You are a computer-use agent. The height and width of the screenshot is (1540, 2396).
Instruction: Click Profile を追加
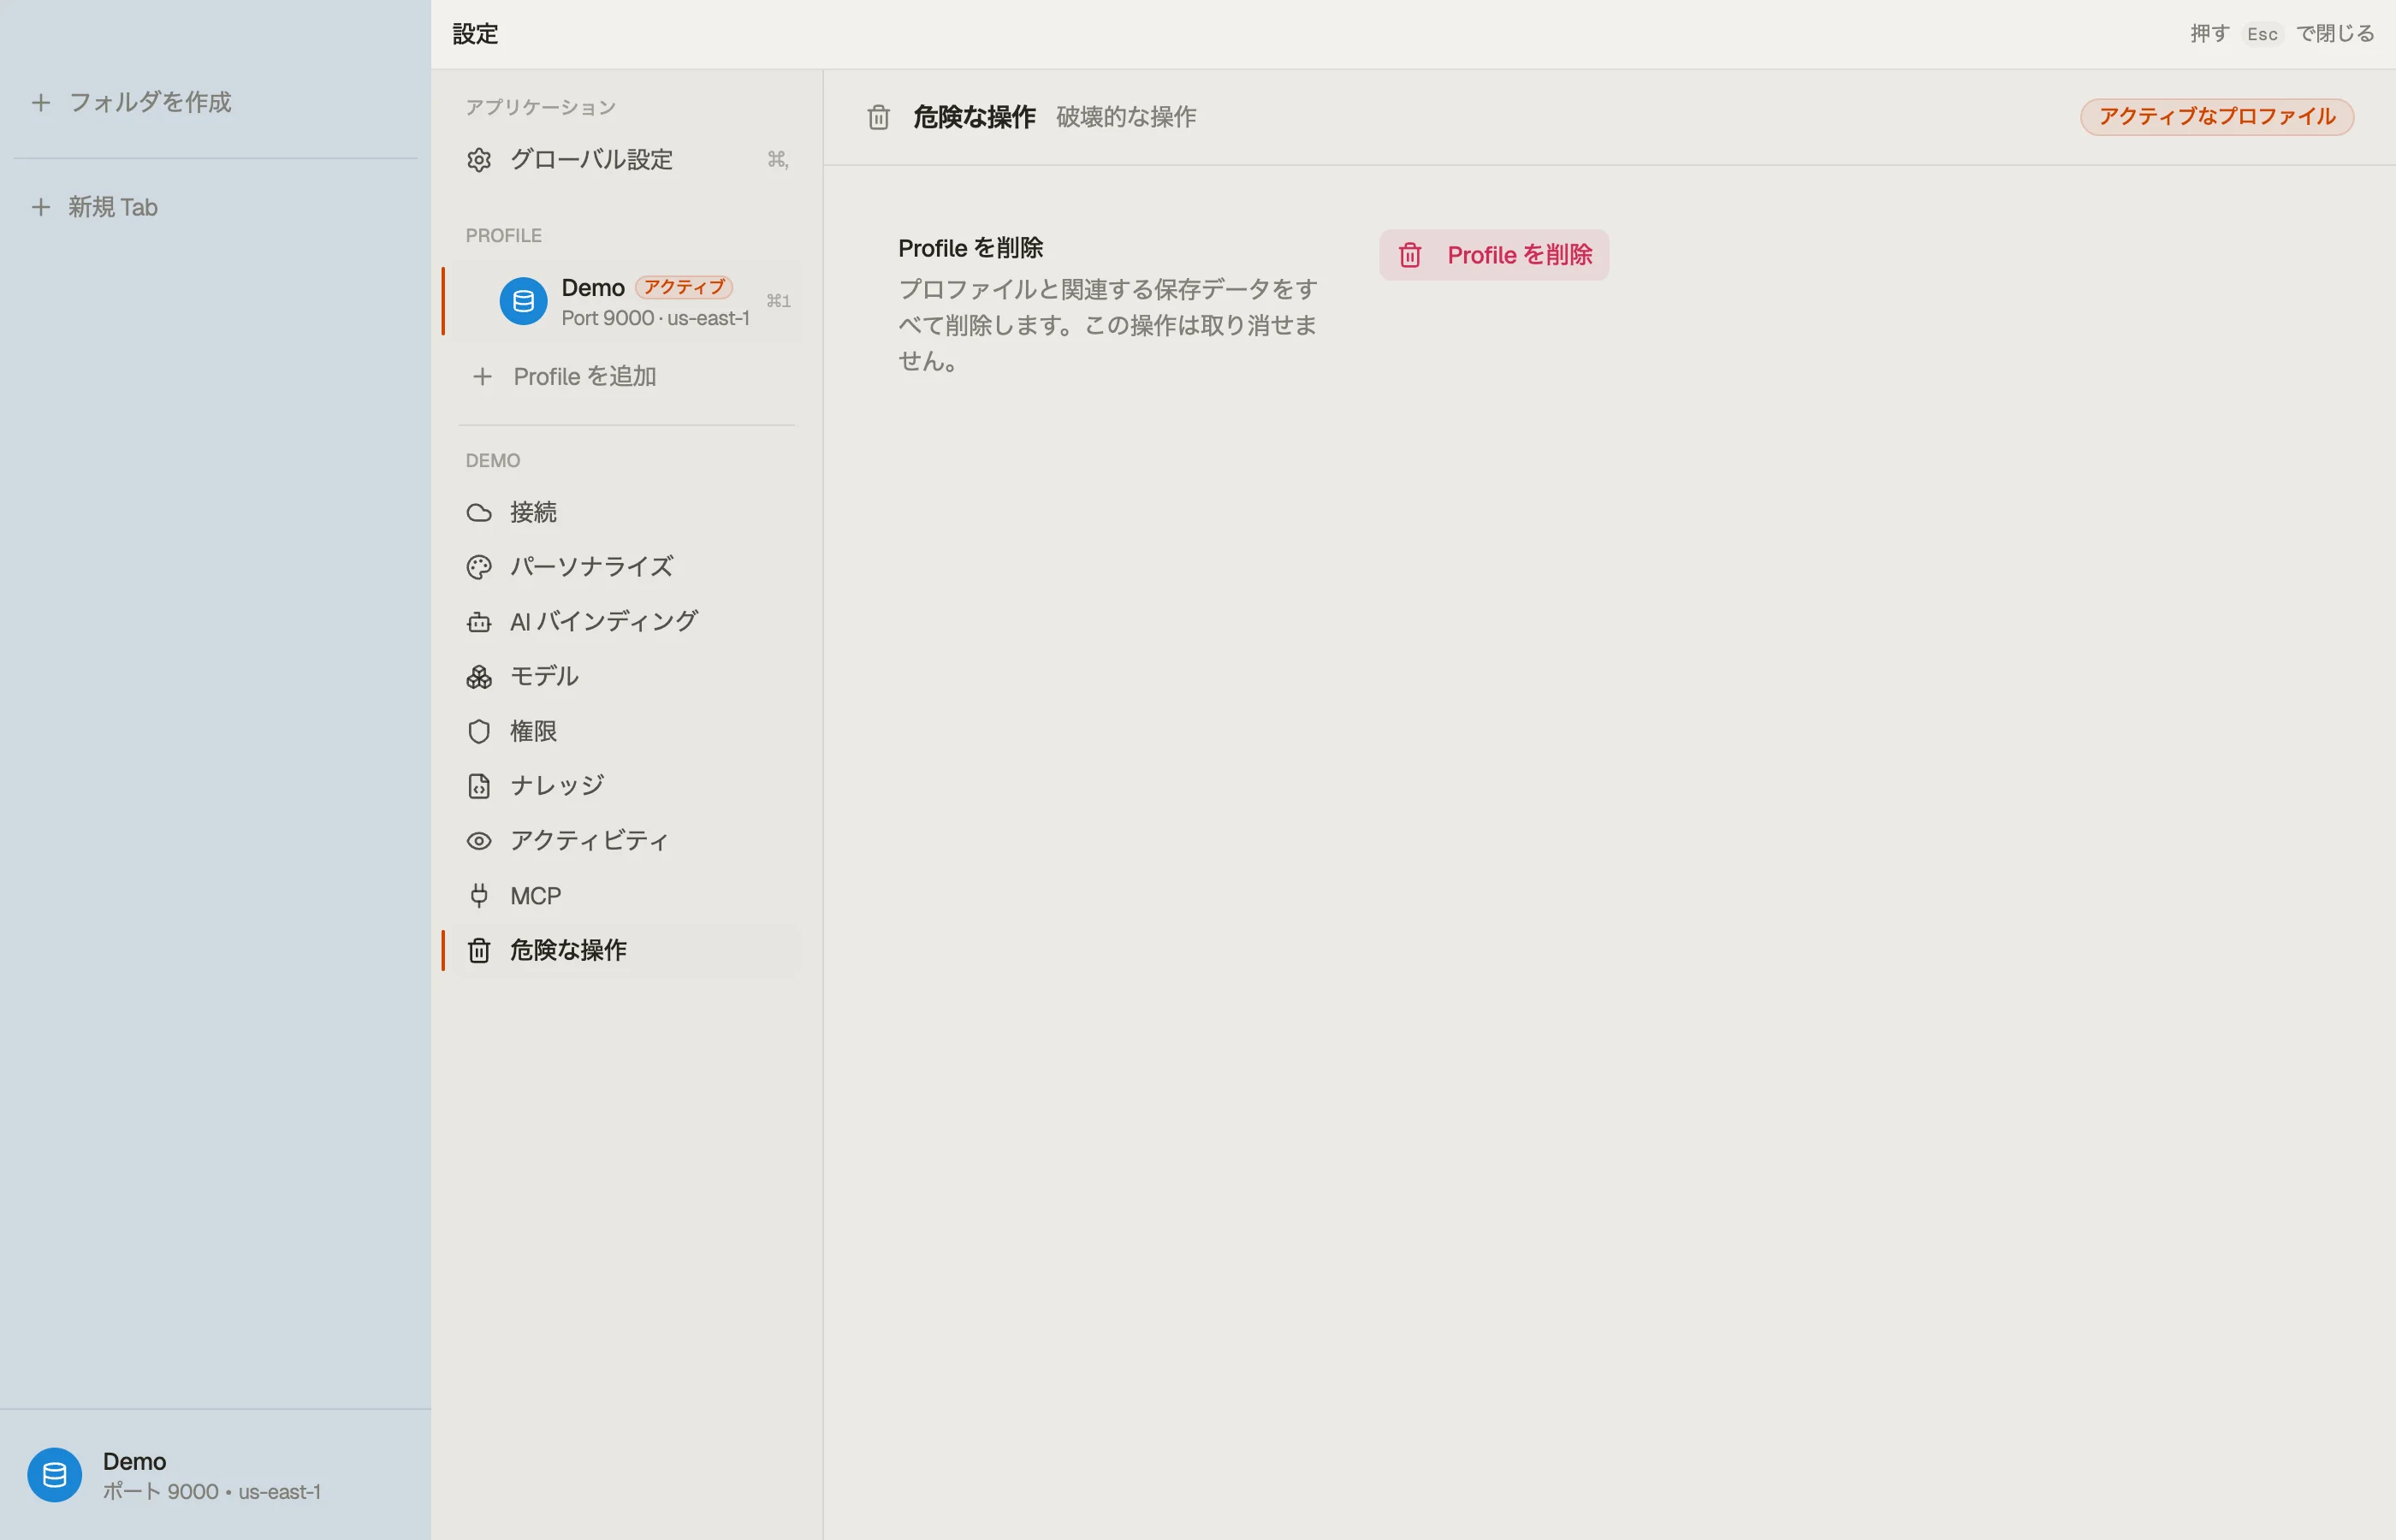coord(627,377)
